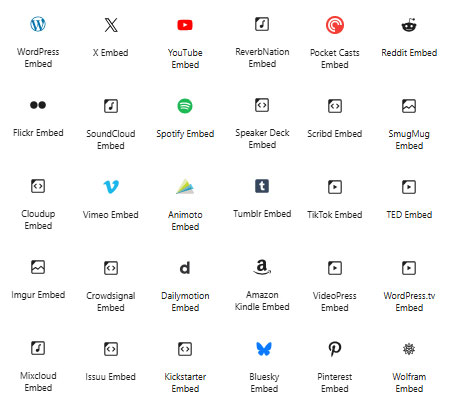Select the TikTok Embed video icon
This screenshot has width=452, height=412.
click(335, 187)
